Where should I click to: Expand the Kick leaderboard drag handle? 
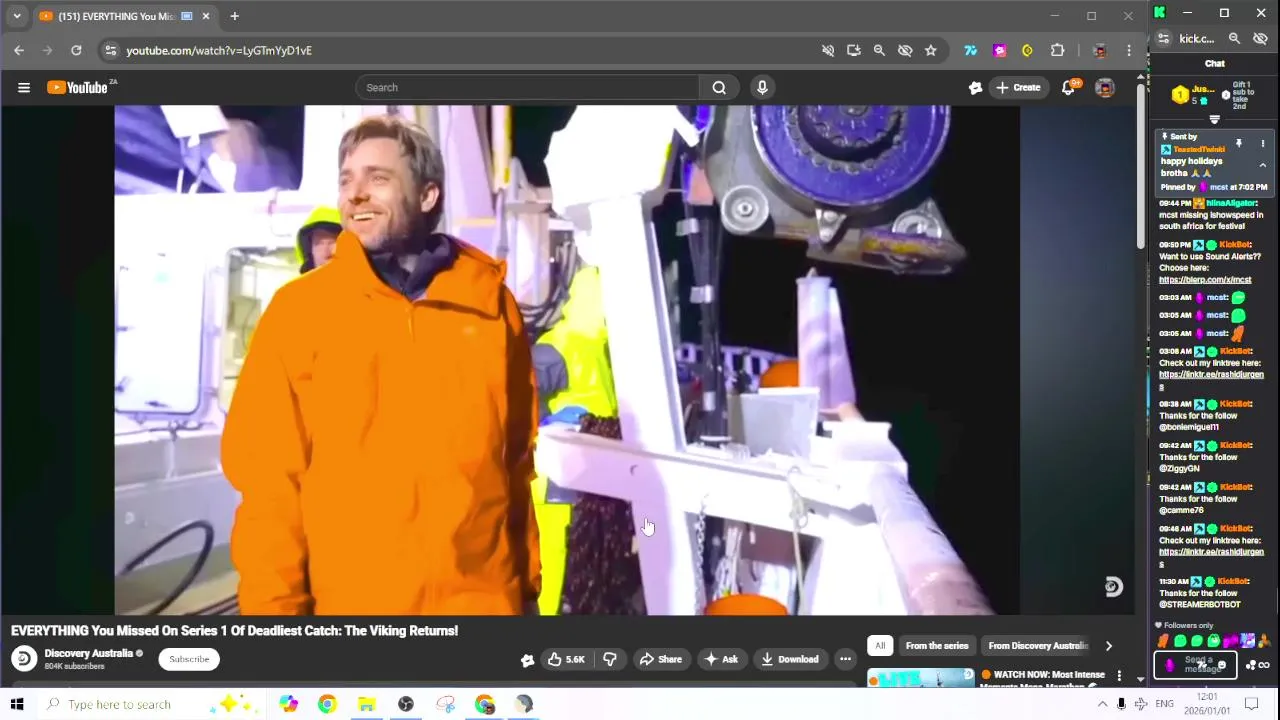(1214, 120)
